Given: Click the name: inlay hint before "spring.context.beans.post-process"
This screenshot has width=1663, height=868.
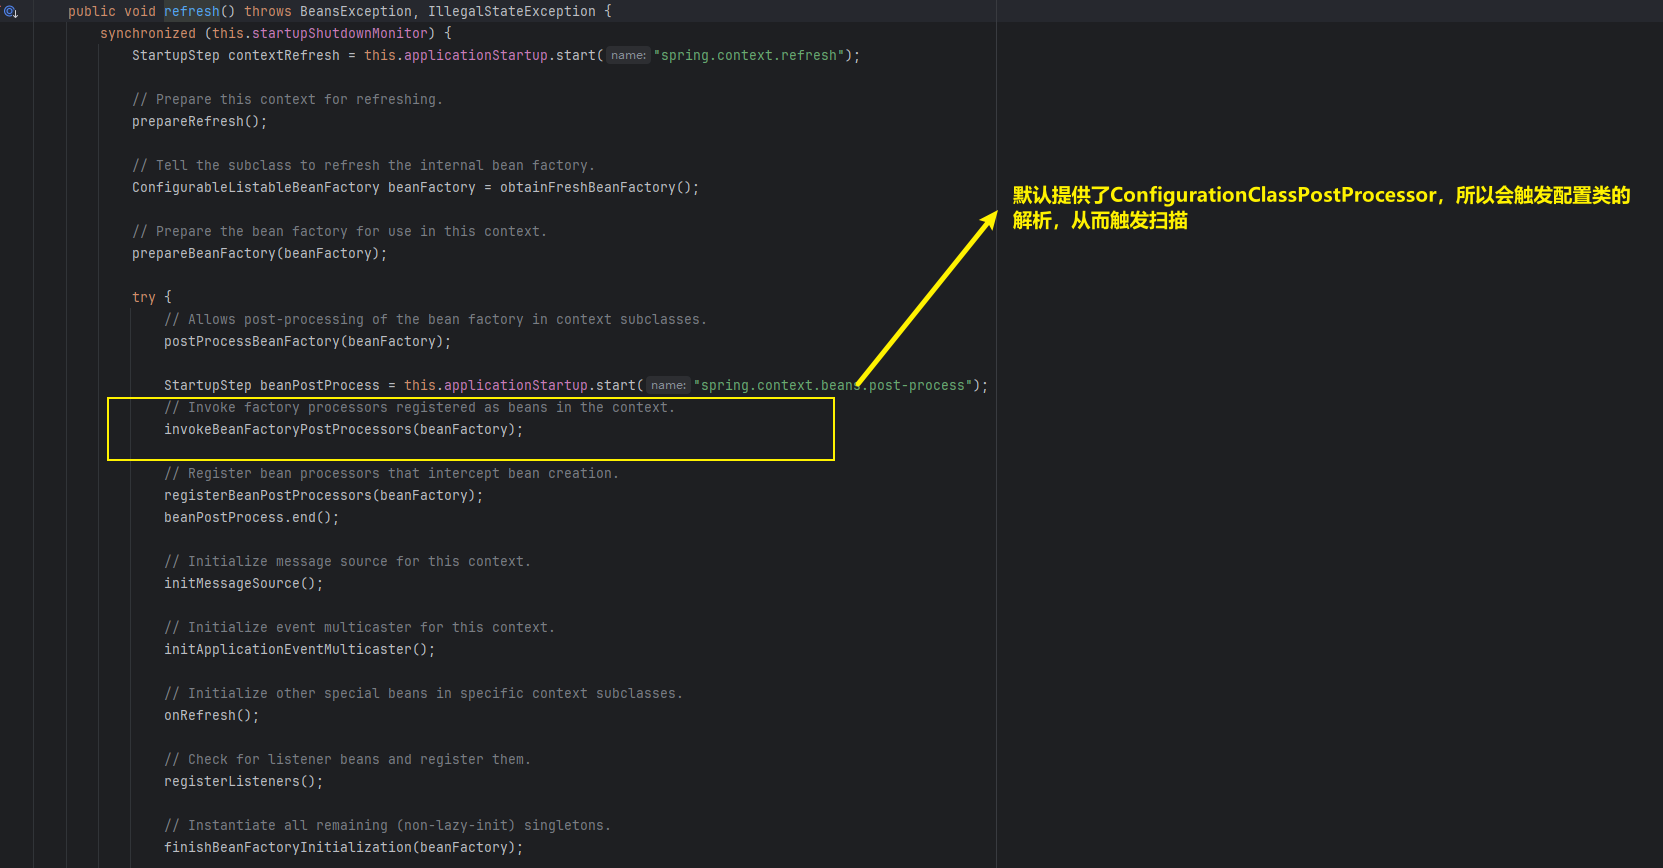Looking at the screenshot, I should [x=668, y=386].
